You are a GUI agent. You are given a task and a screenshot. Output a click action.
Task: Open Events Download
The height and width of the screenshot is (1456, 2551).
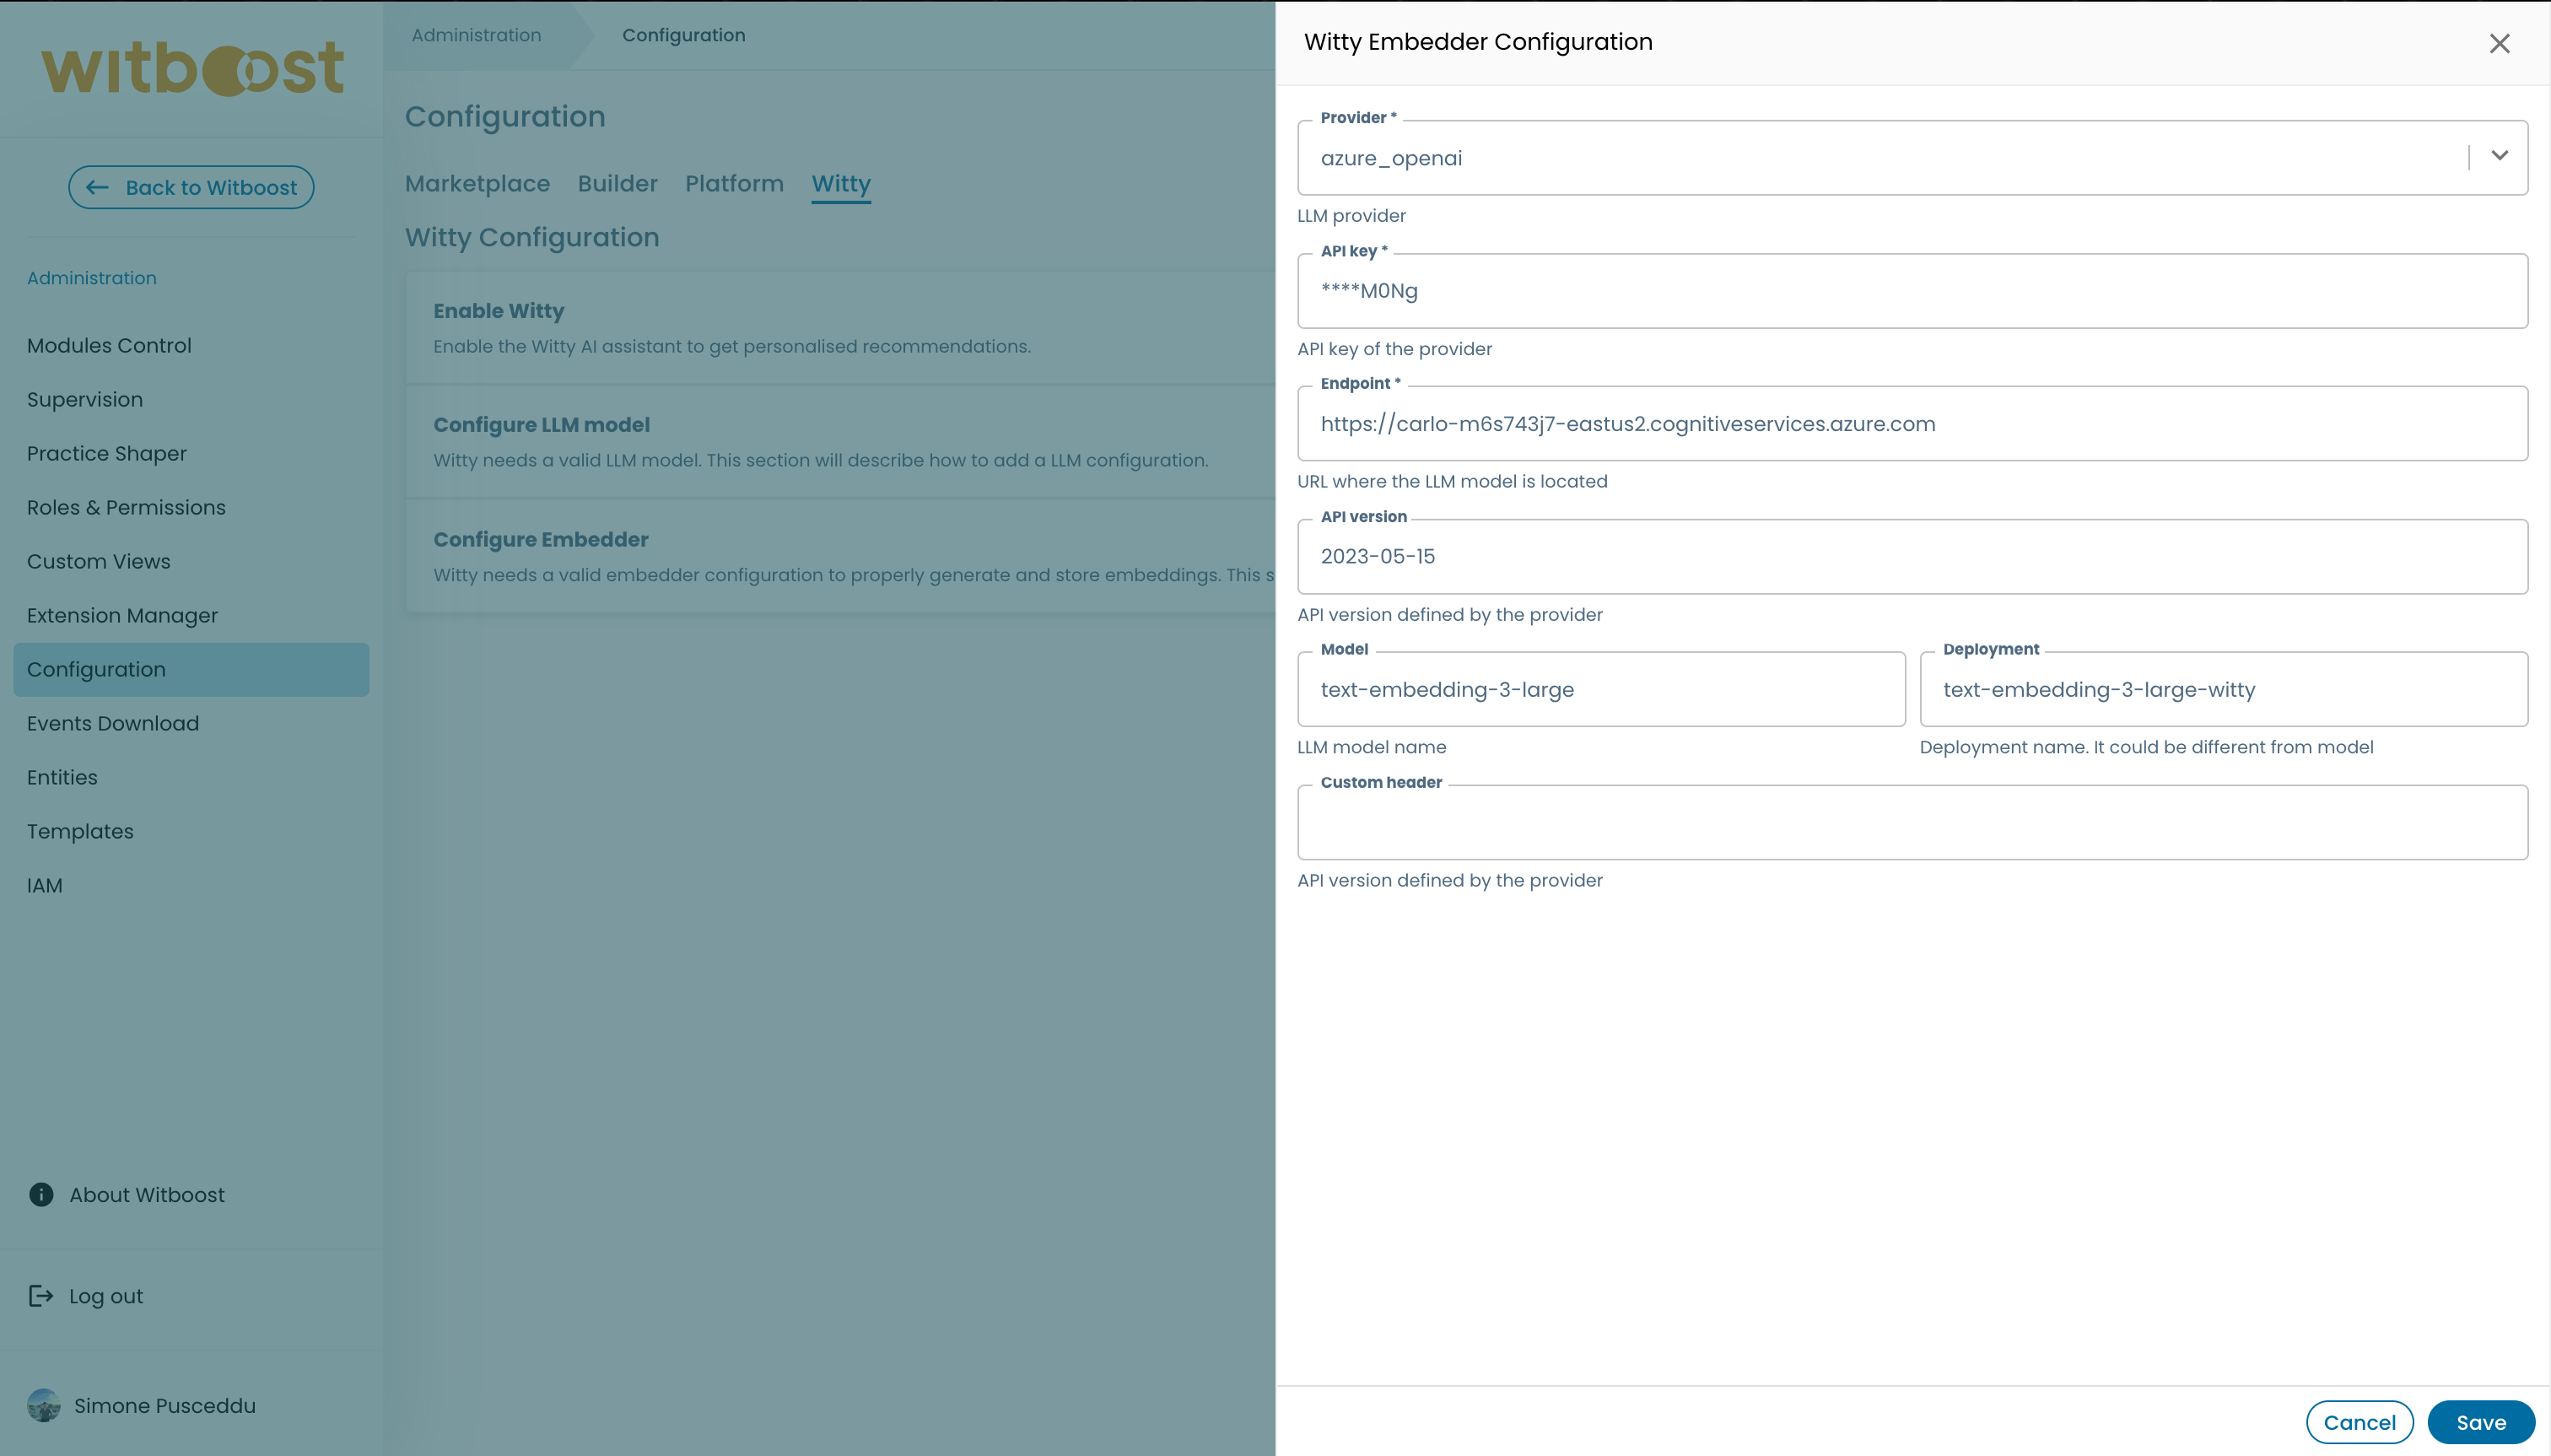click(x=191, y=723)
